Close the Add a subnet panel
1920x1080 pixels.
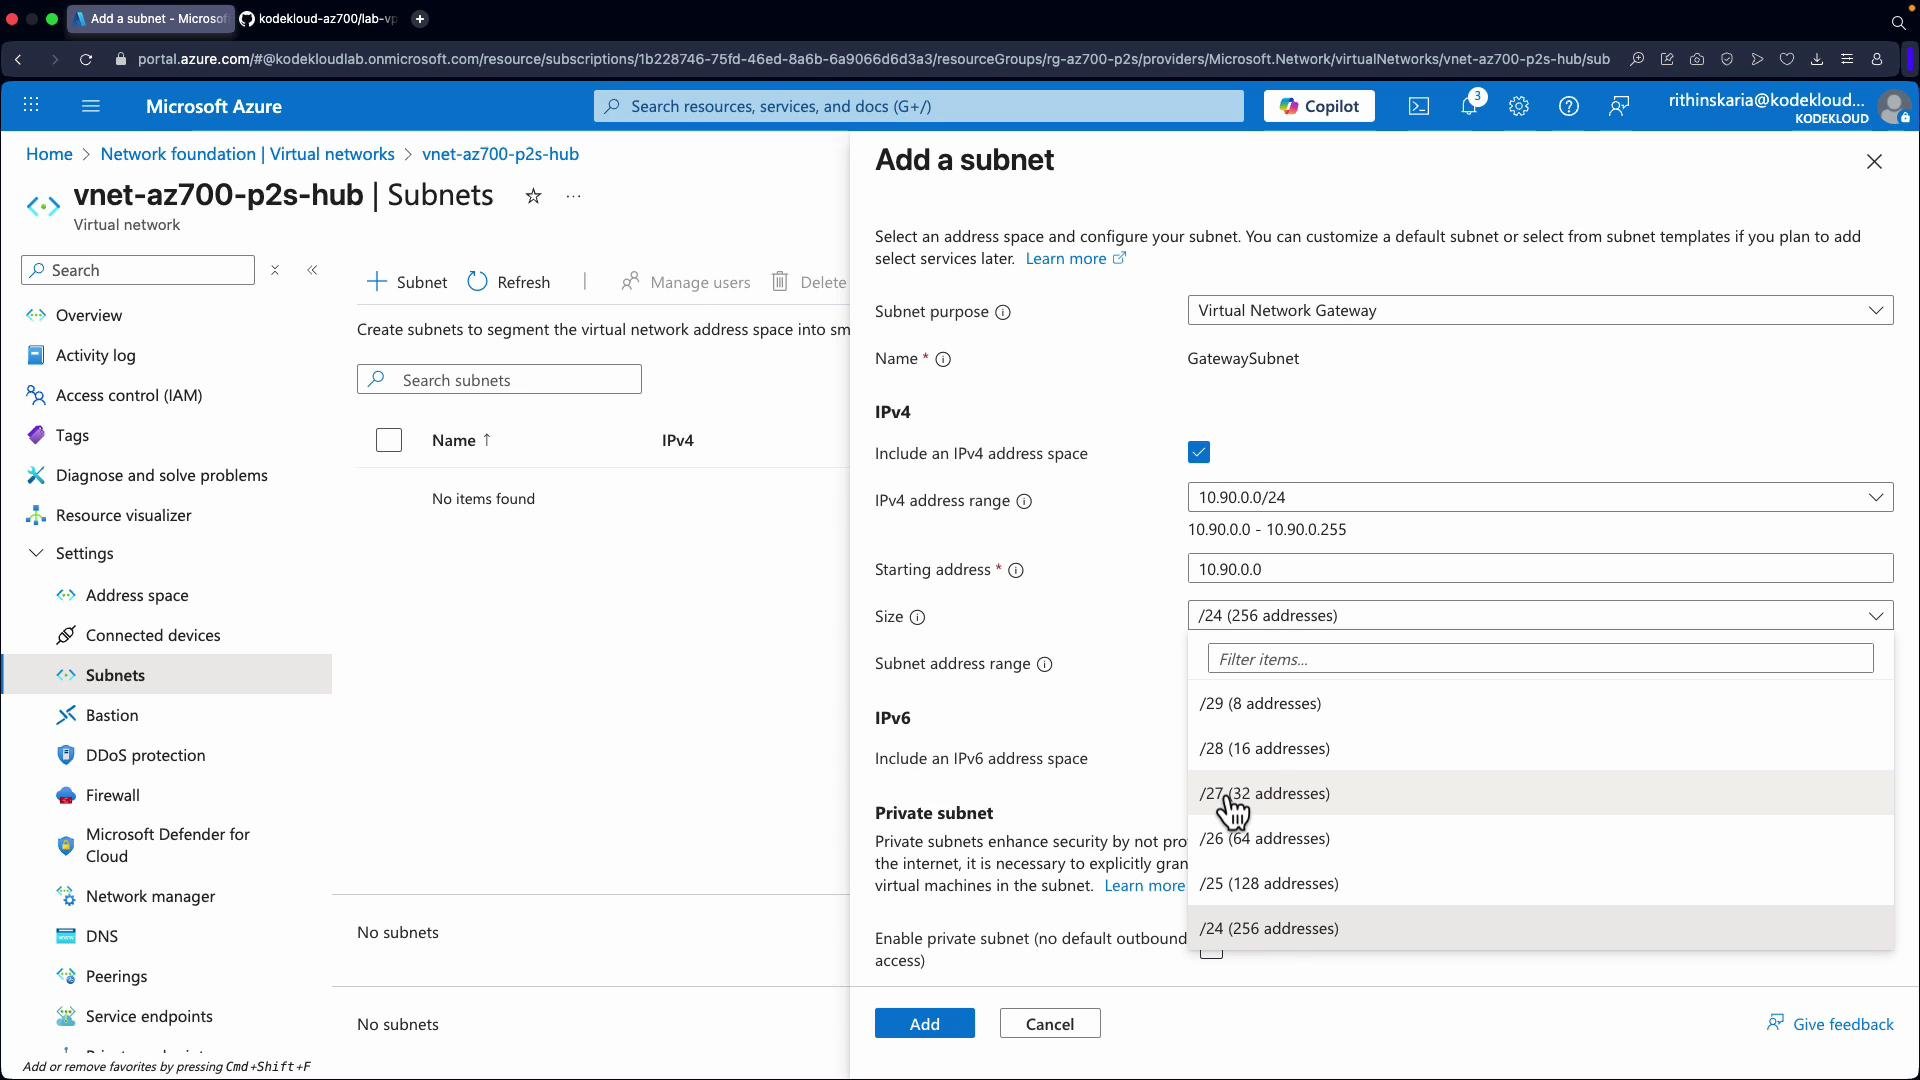pyautogui.click(x=1874, y=161)
